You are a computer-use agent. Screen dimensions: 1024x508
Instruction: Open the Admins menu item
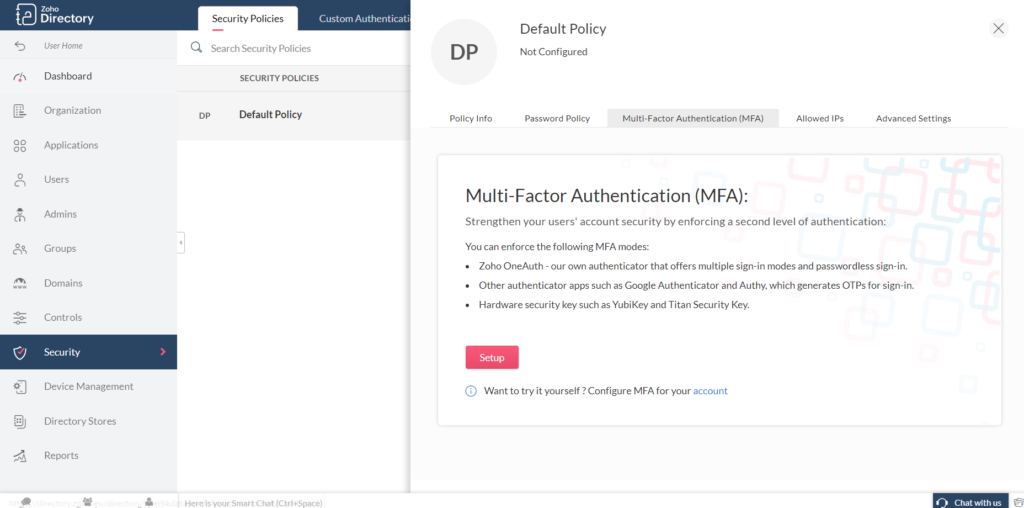88,214
